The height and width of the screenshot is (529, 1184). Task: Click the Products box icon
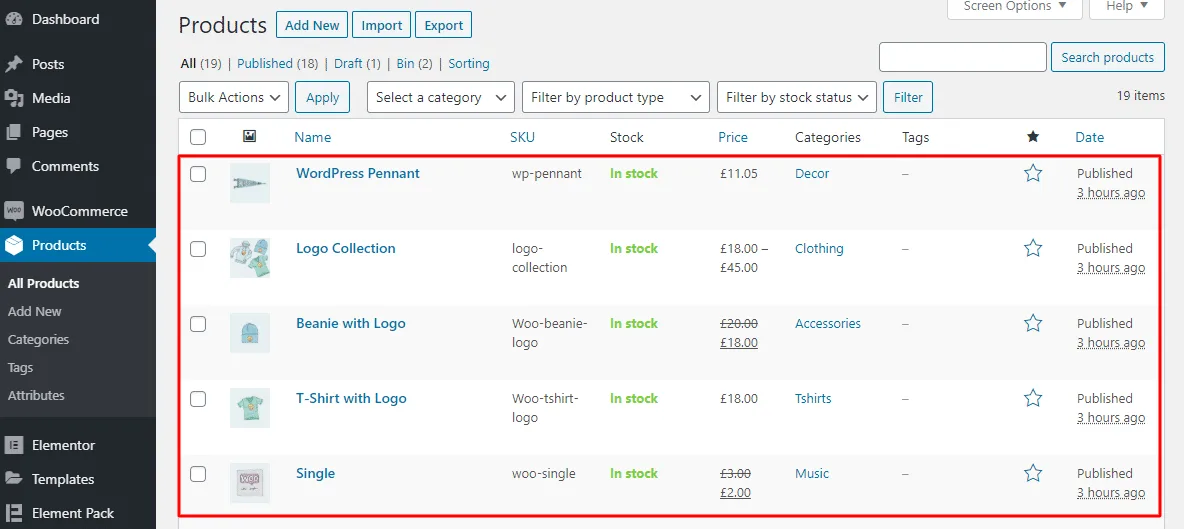pyautogui.click(x=14, y=245)
